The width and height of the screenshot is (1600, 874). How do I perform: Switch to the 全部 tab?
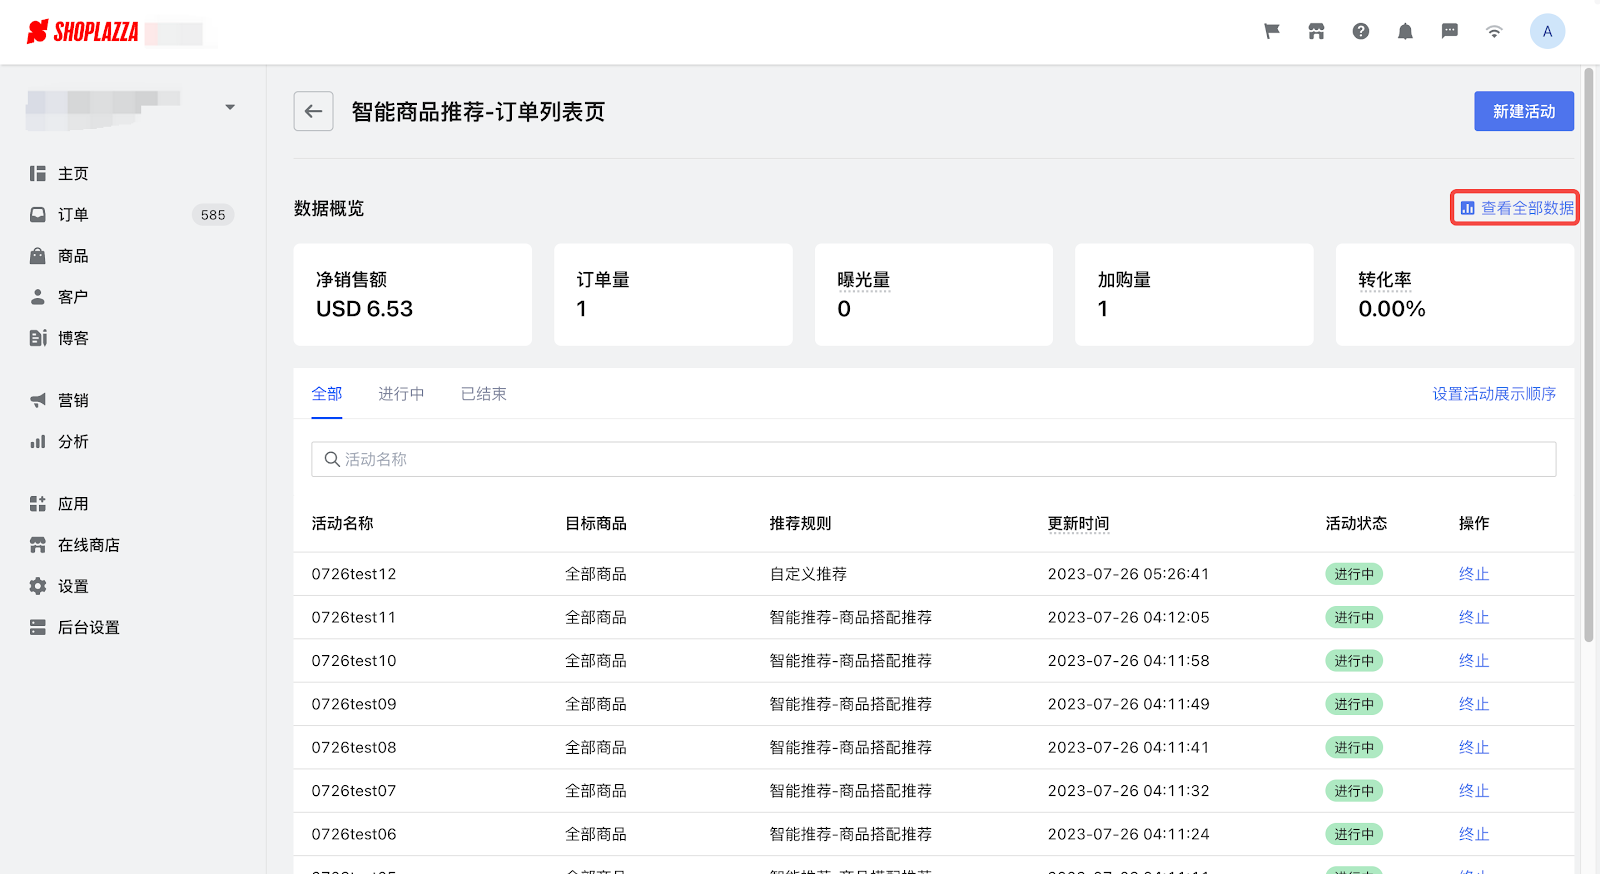pos(327,394)
